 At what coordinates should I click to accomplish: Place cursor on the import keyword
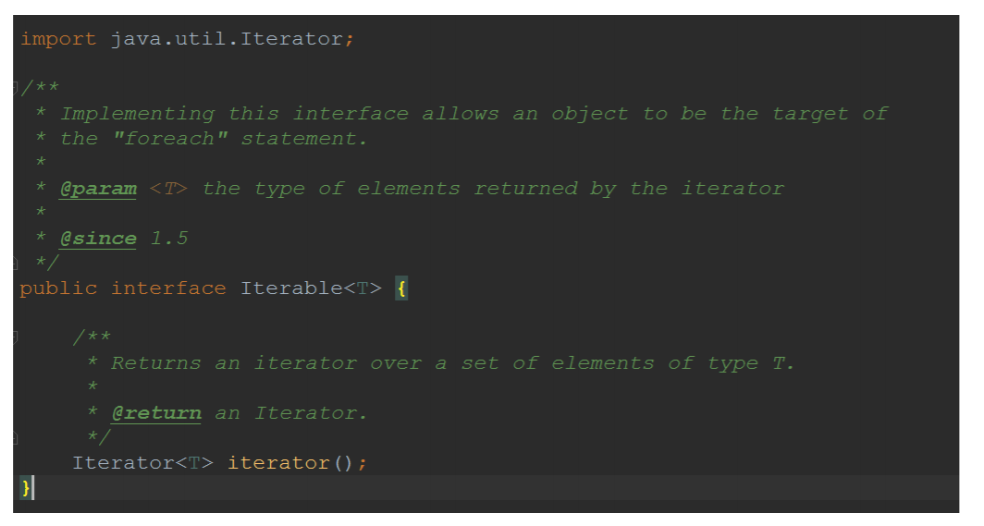(x=58, y=39)
